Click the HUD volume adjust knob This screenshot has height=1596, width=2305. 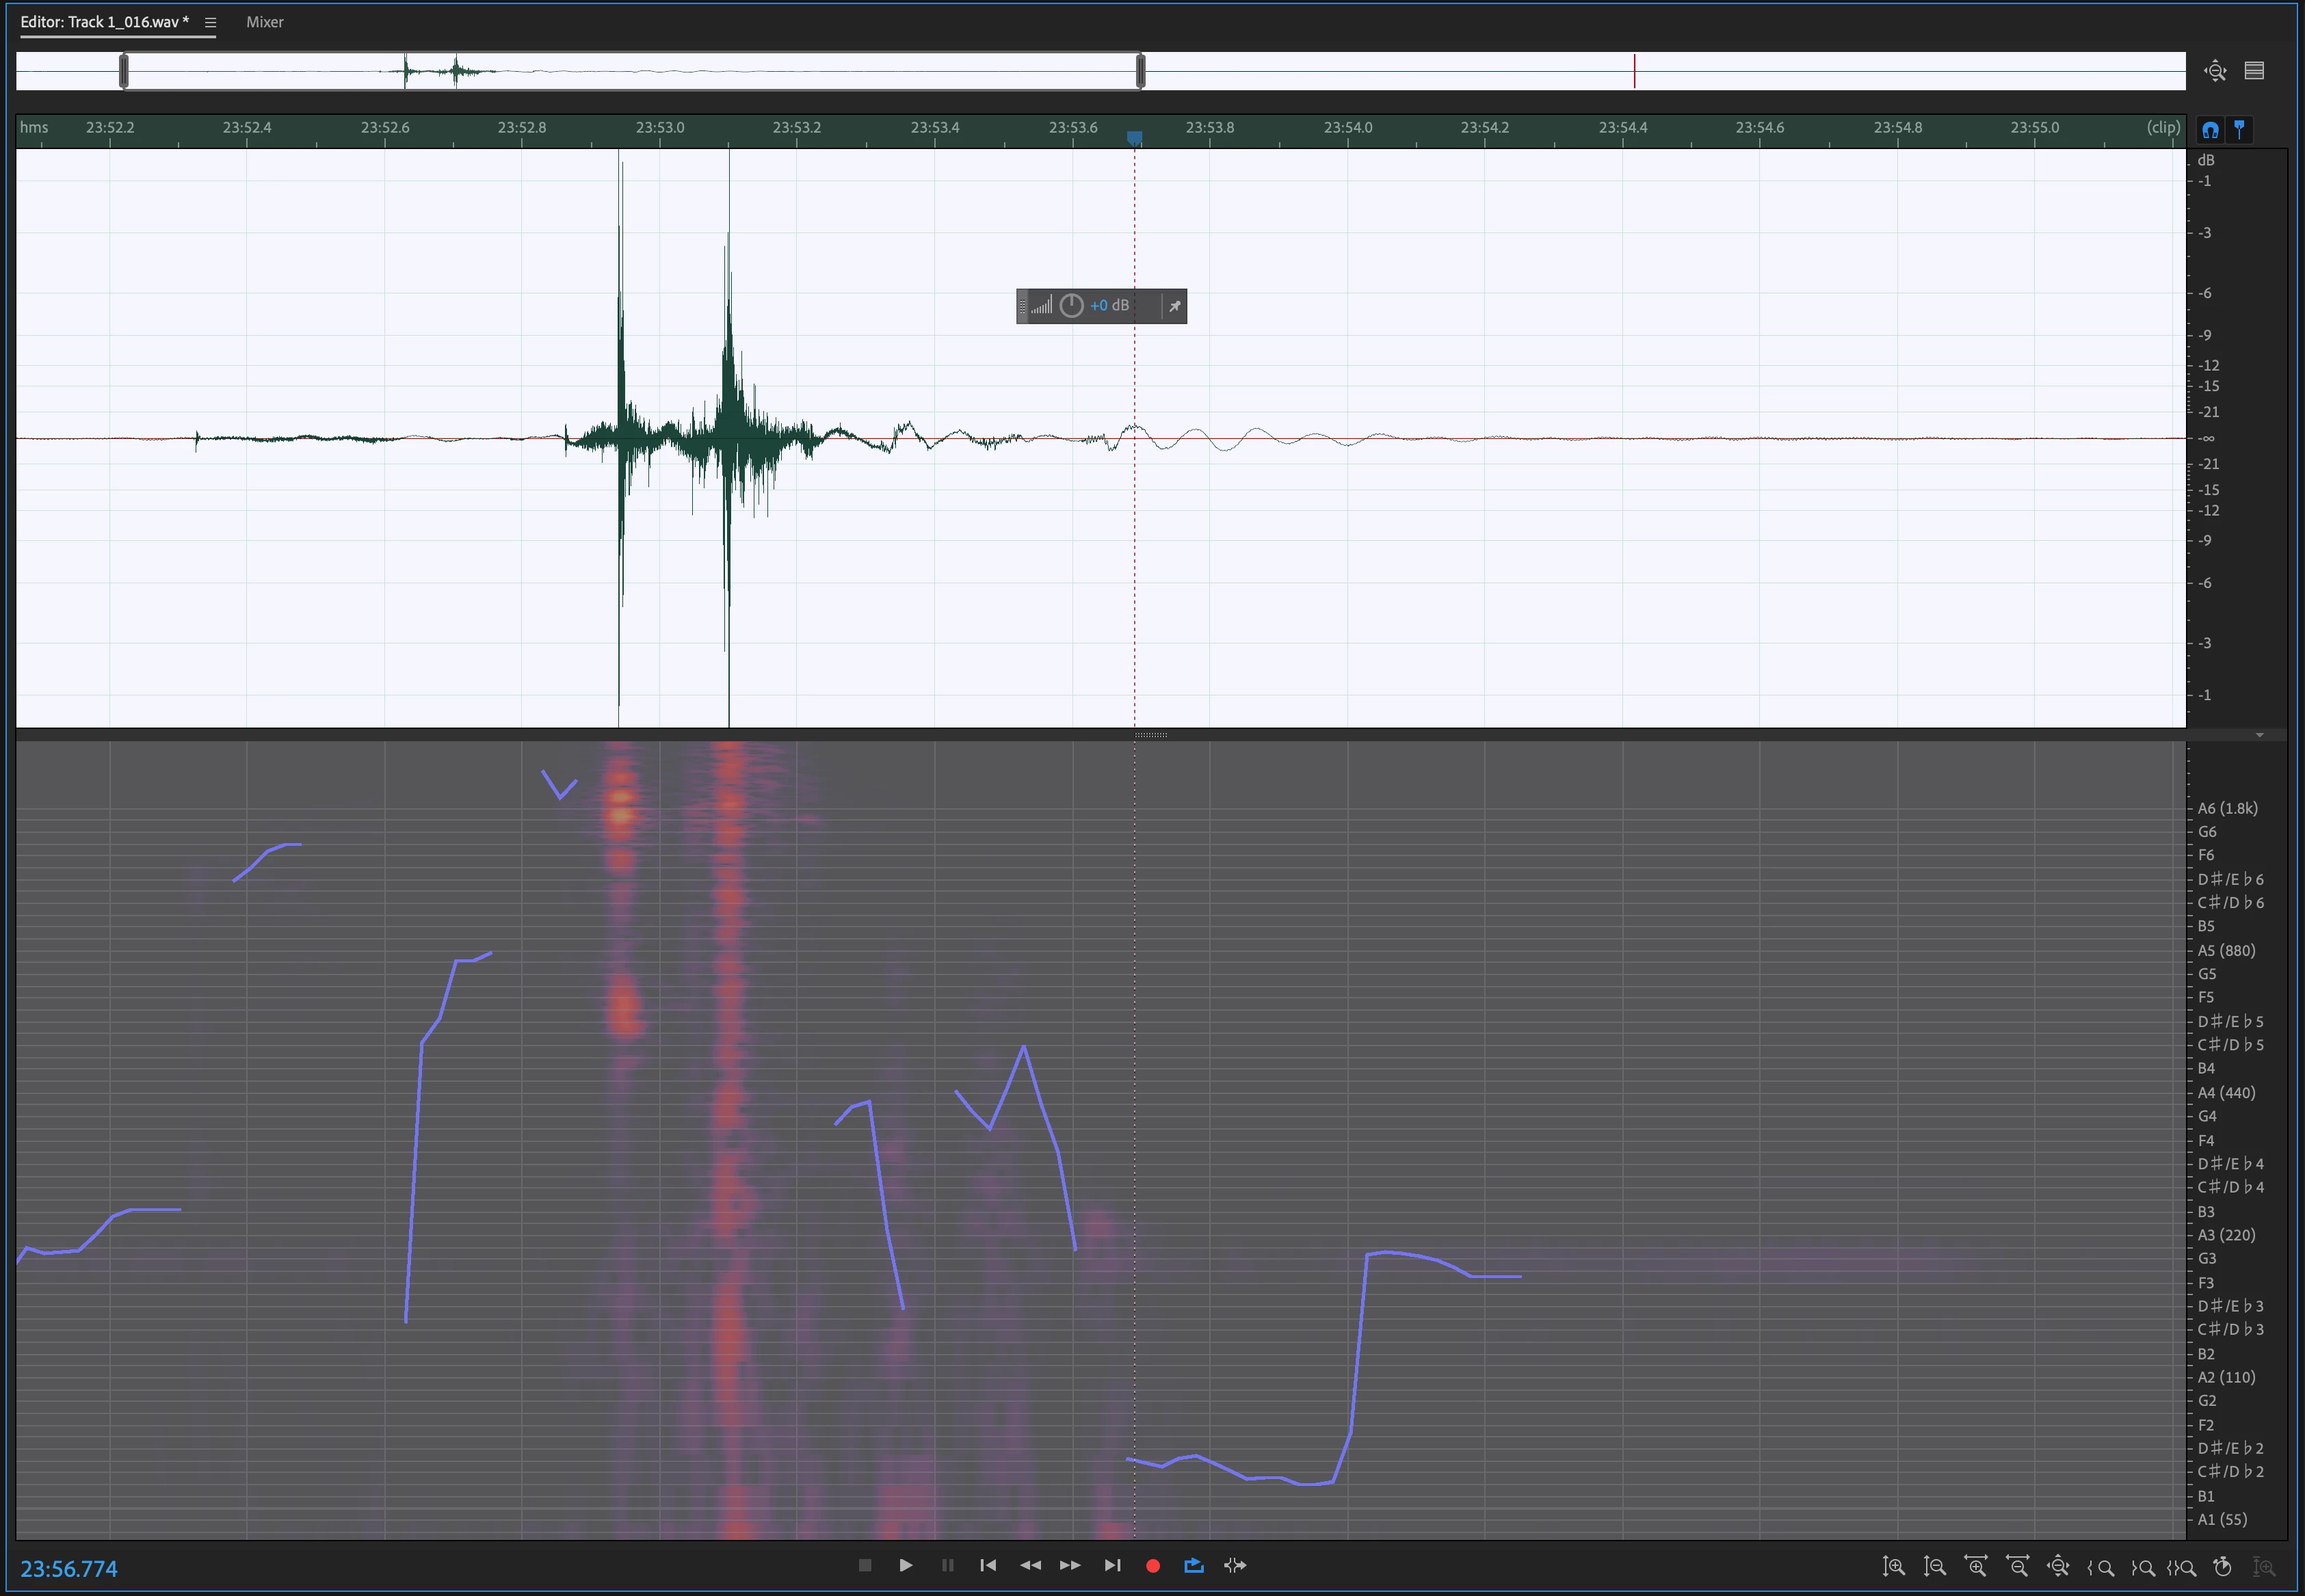1071,306
